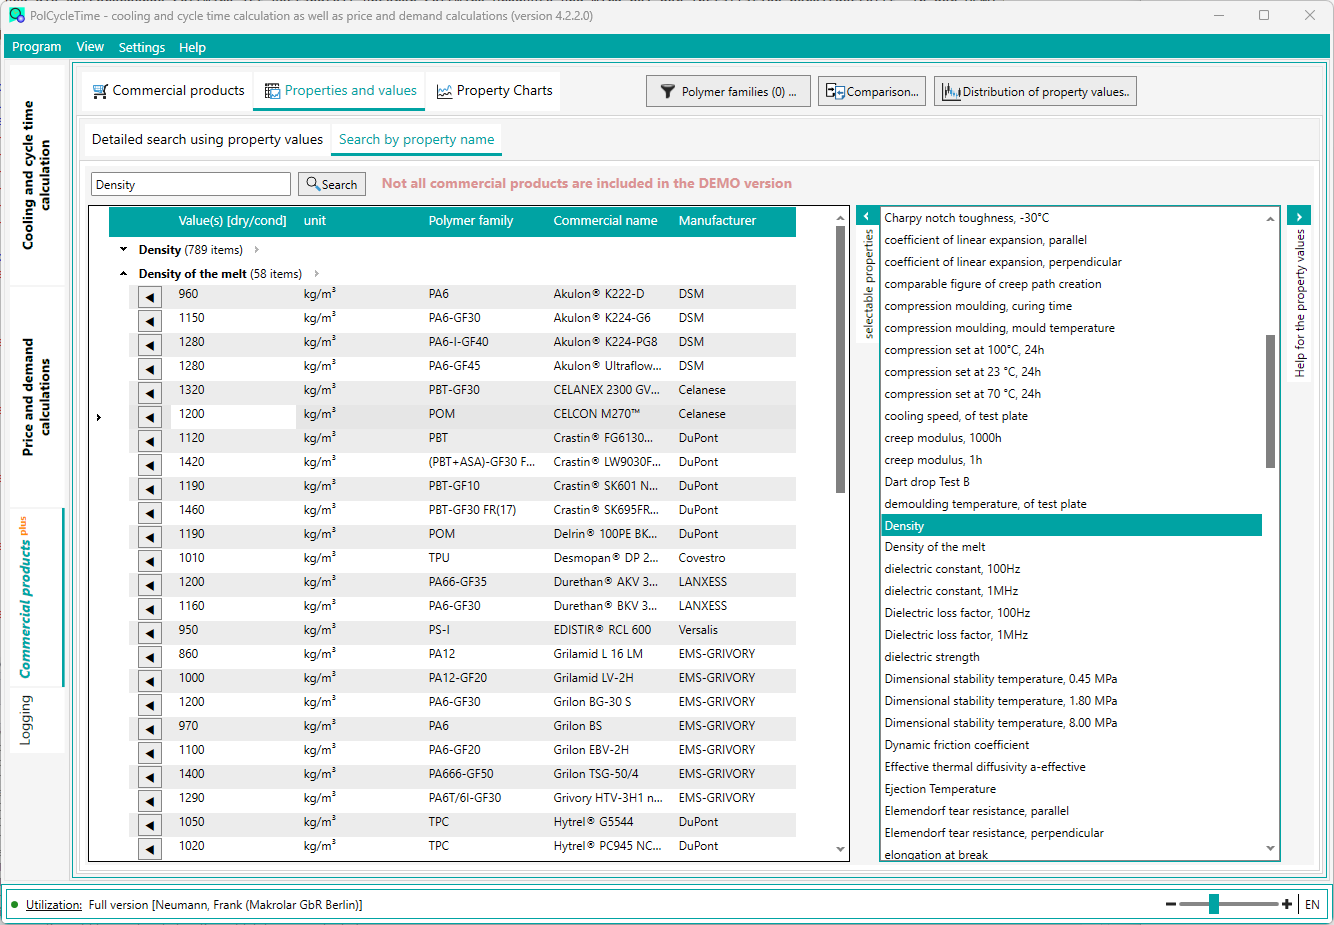Open the Settings menu
The height and width of the screenshot is (925, 1334).
142,47
